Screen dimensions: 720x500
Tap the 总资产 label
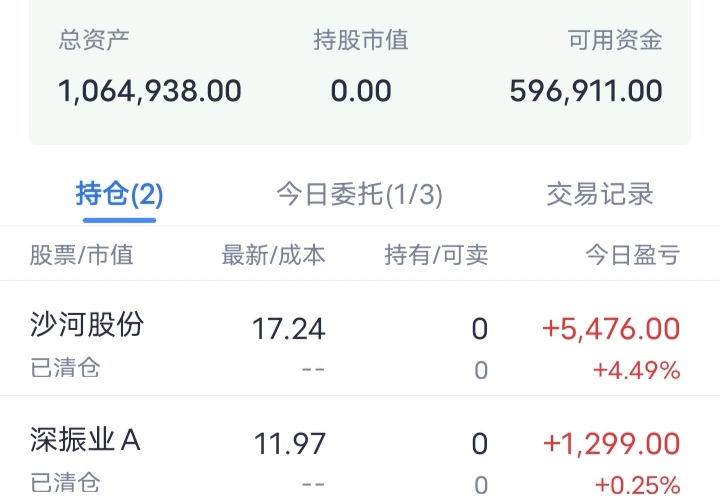click(x=95, y=41)
